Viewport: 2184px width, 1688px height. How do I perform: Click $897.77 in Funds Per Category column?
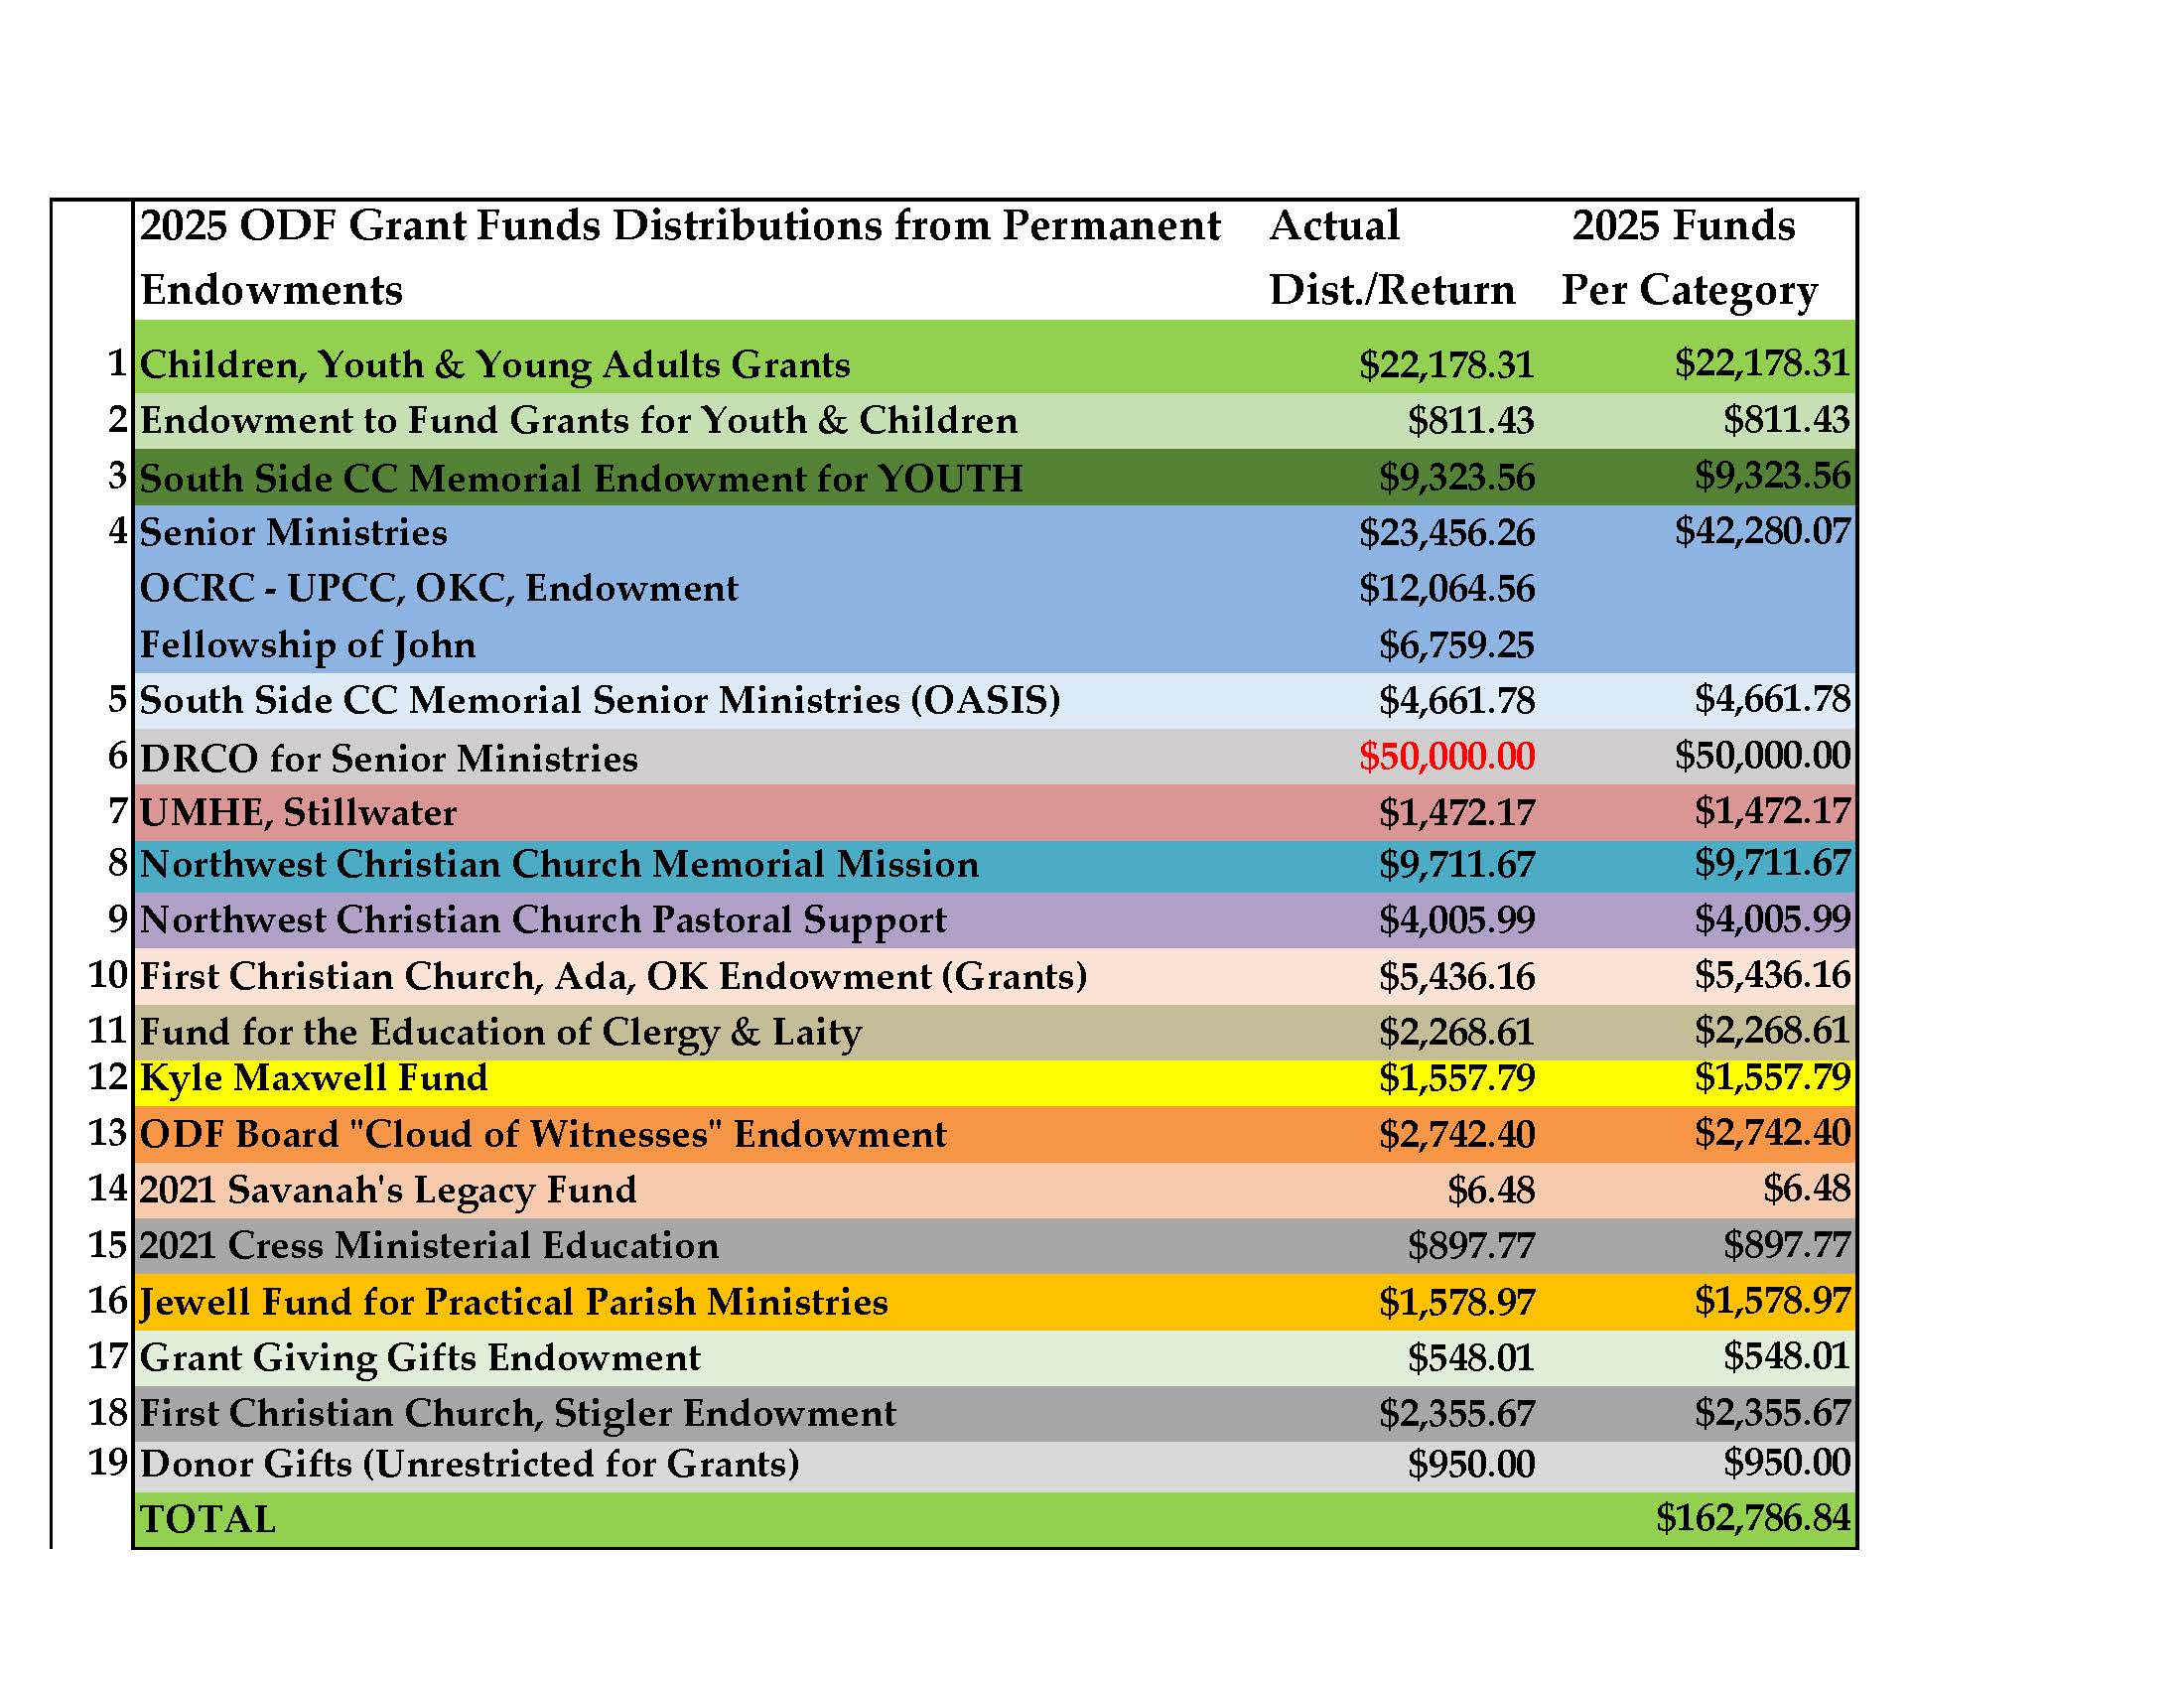(x=1787, y=1245)
